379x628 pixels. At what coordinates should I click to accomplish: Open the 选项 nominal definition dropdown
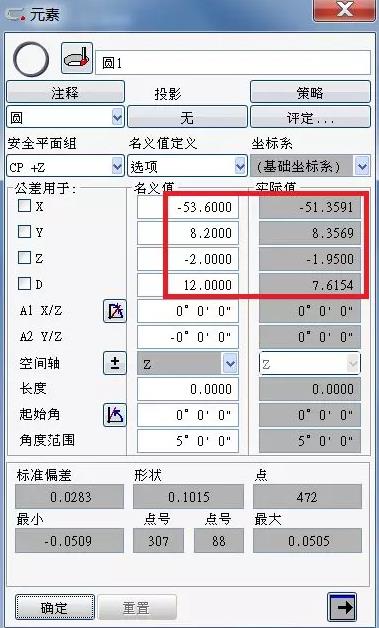[240, 166]
